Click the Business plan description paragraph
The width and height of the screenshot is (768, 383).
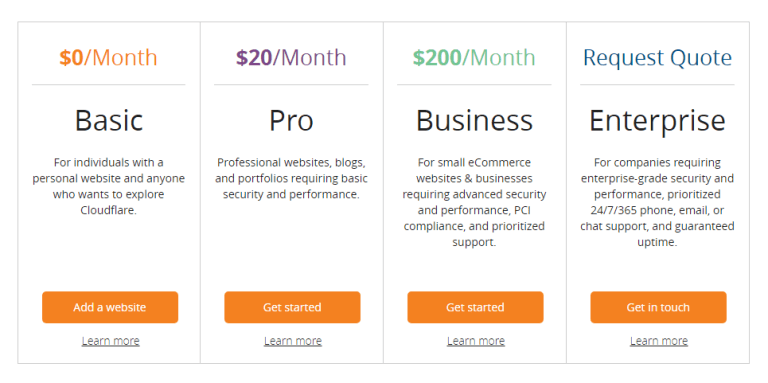pyautogui.click(x=474, y=202)
